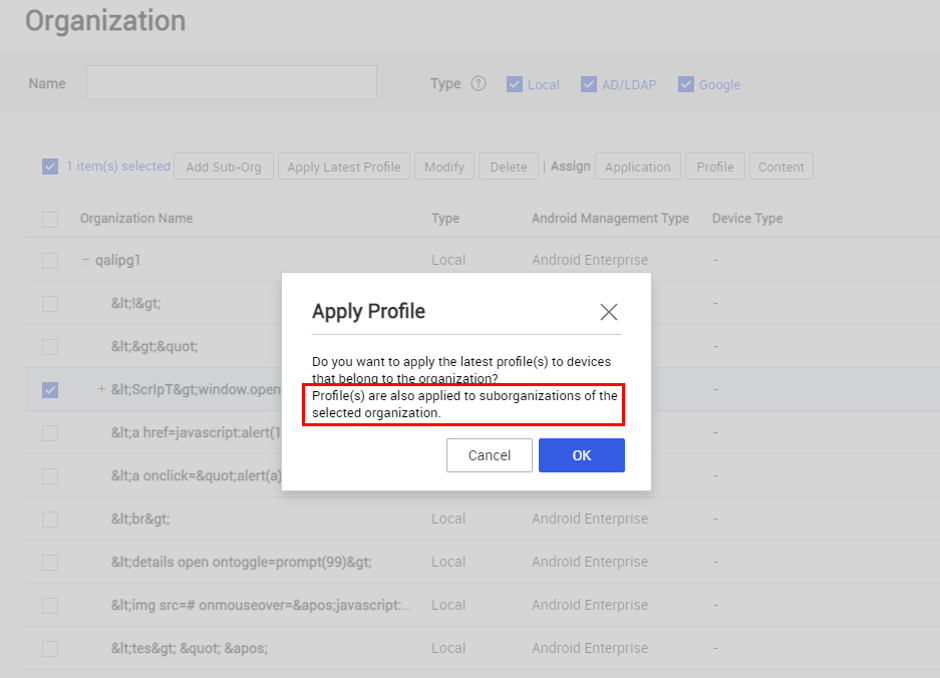Click OK to apply the latest profile
The image size is (940, 678).
581,455
